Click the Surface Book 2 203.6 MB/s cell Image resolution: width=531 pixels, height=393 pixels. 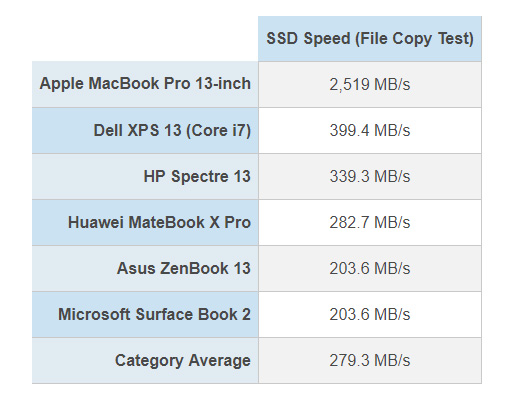pos(370,315)
